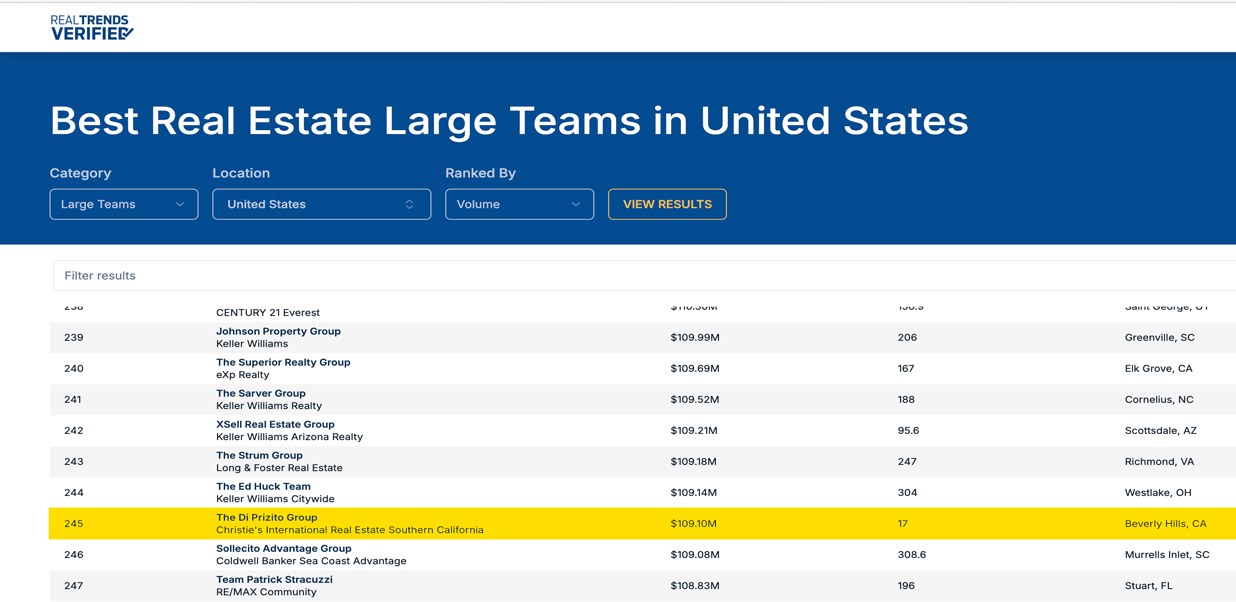Click rank number 240 in the table
Screen dimensions: 1236x602
pos(74,369)
